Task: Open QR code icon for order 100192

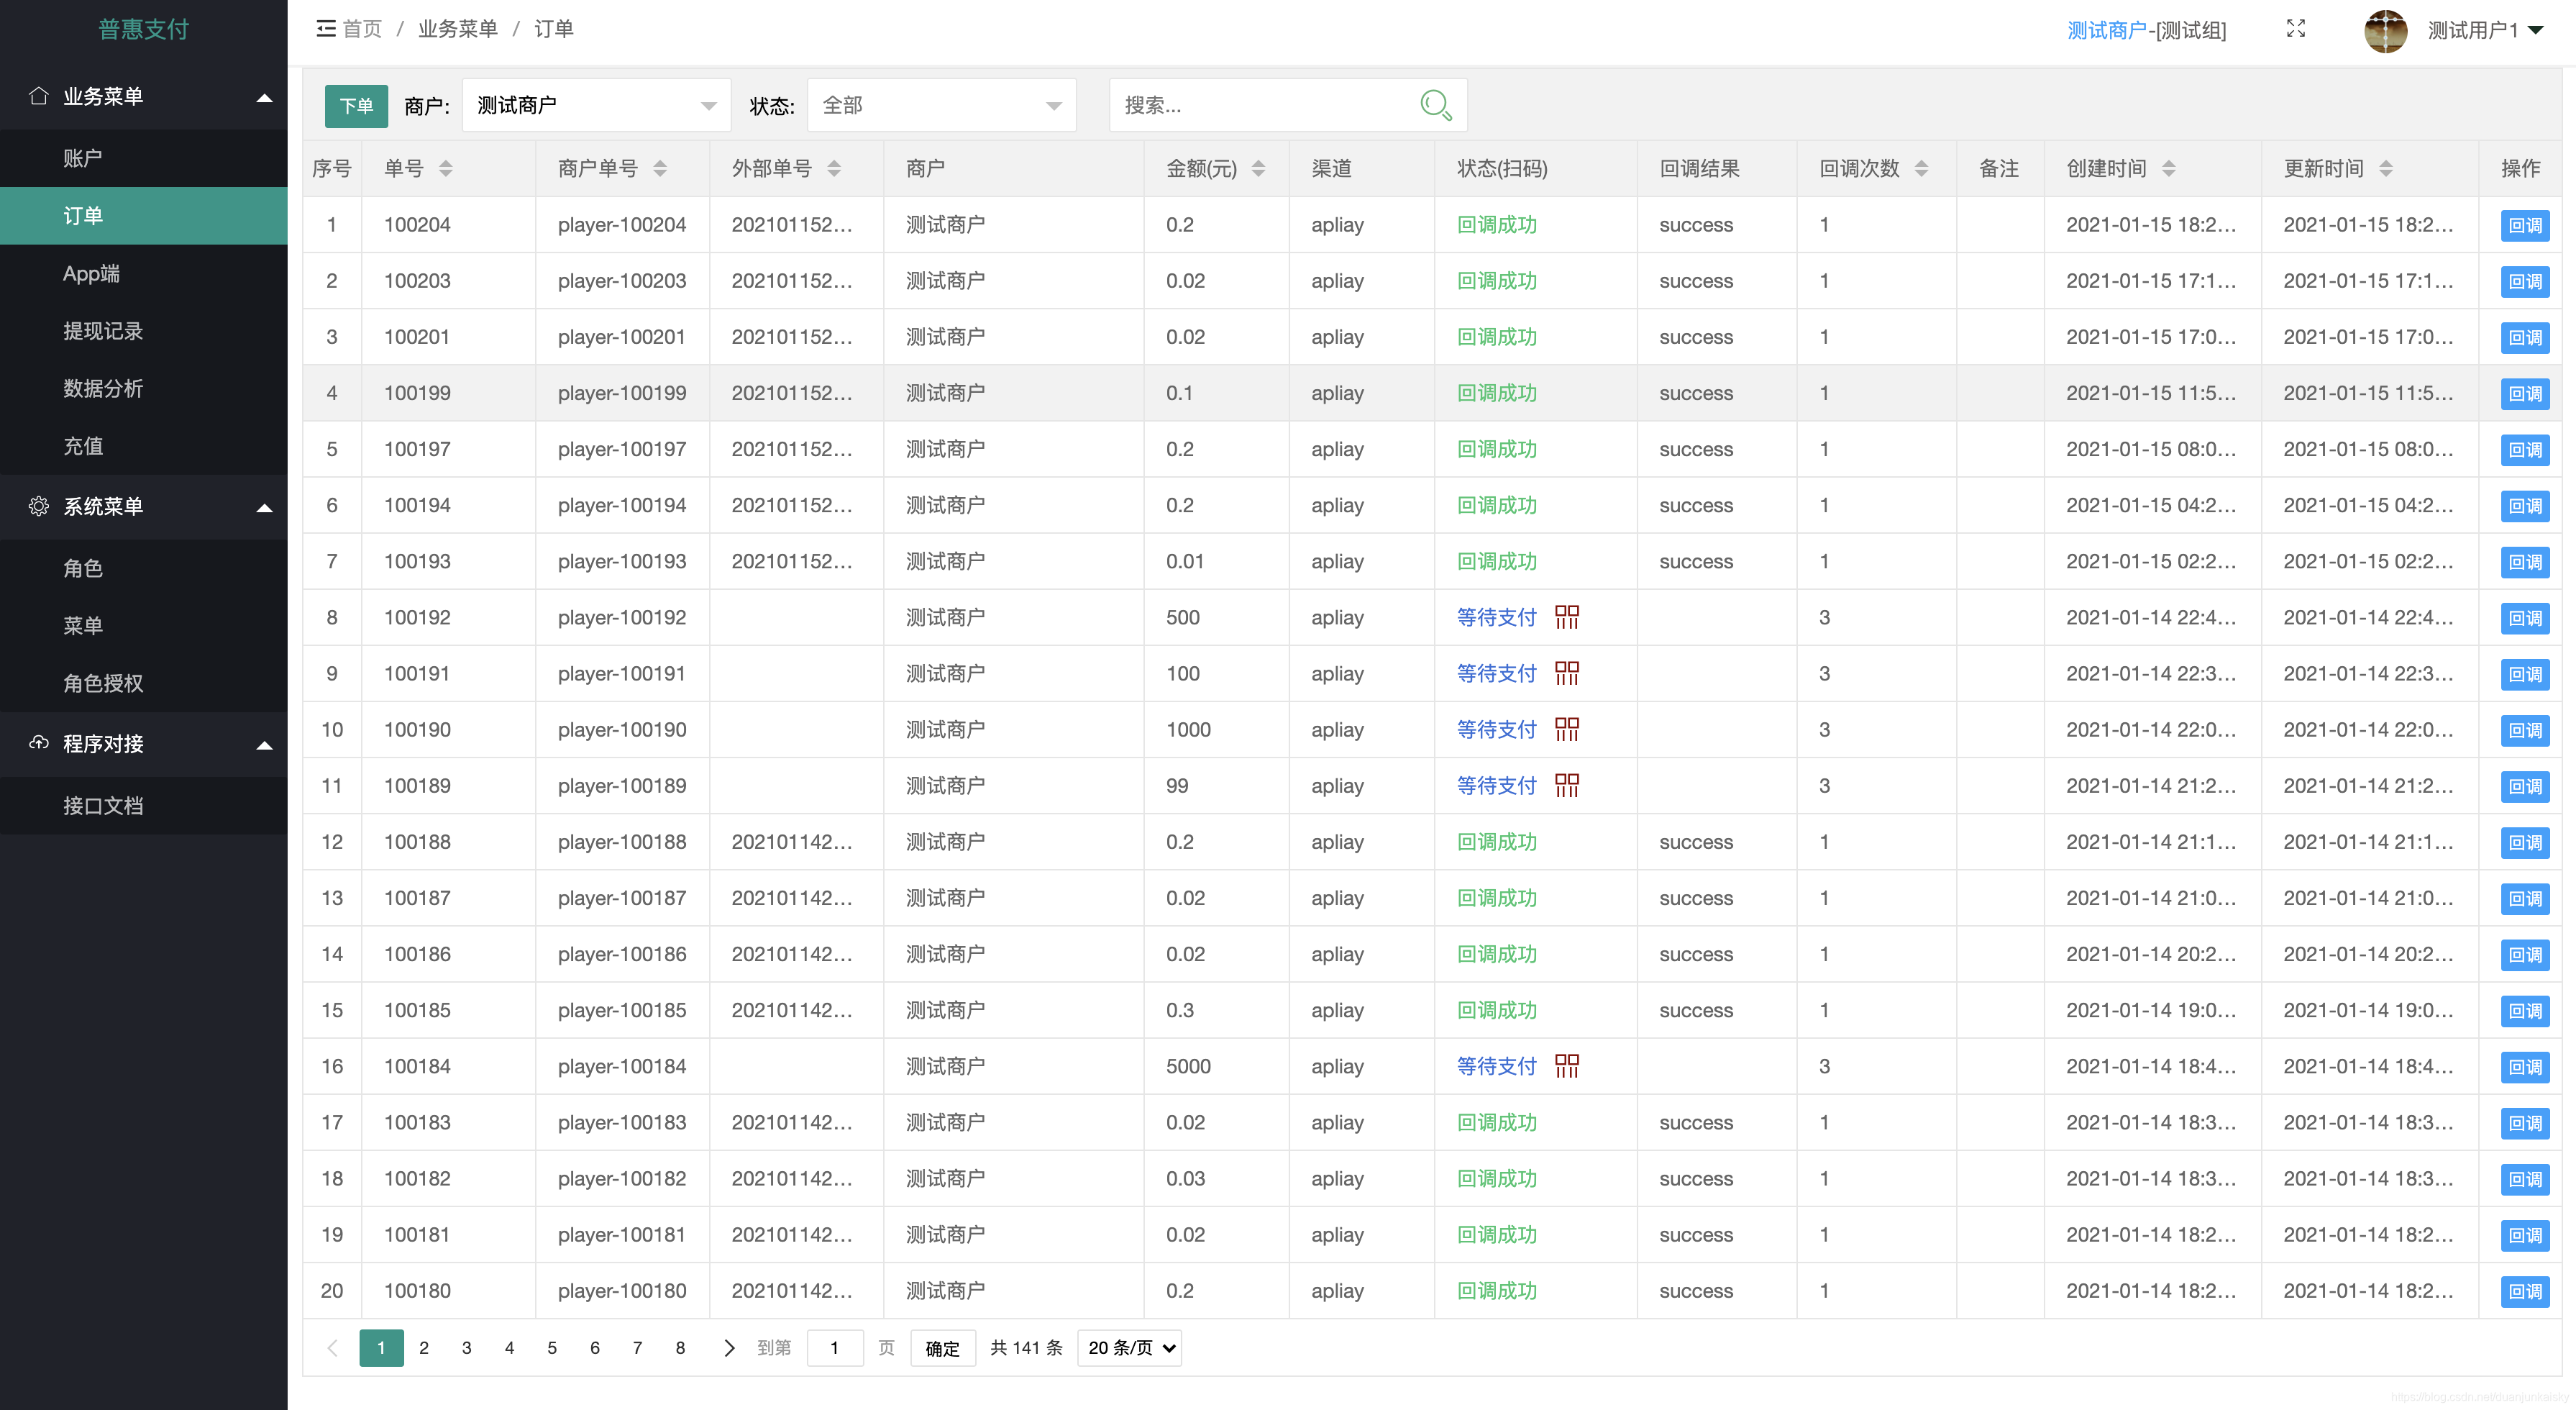Action: pyautogui.click(x=1567, y=617)
